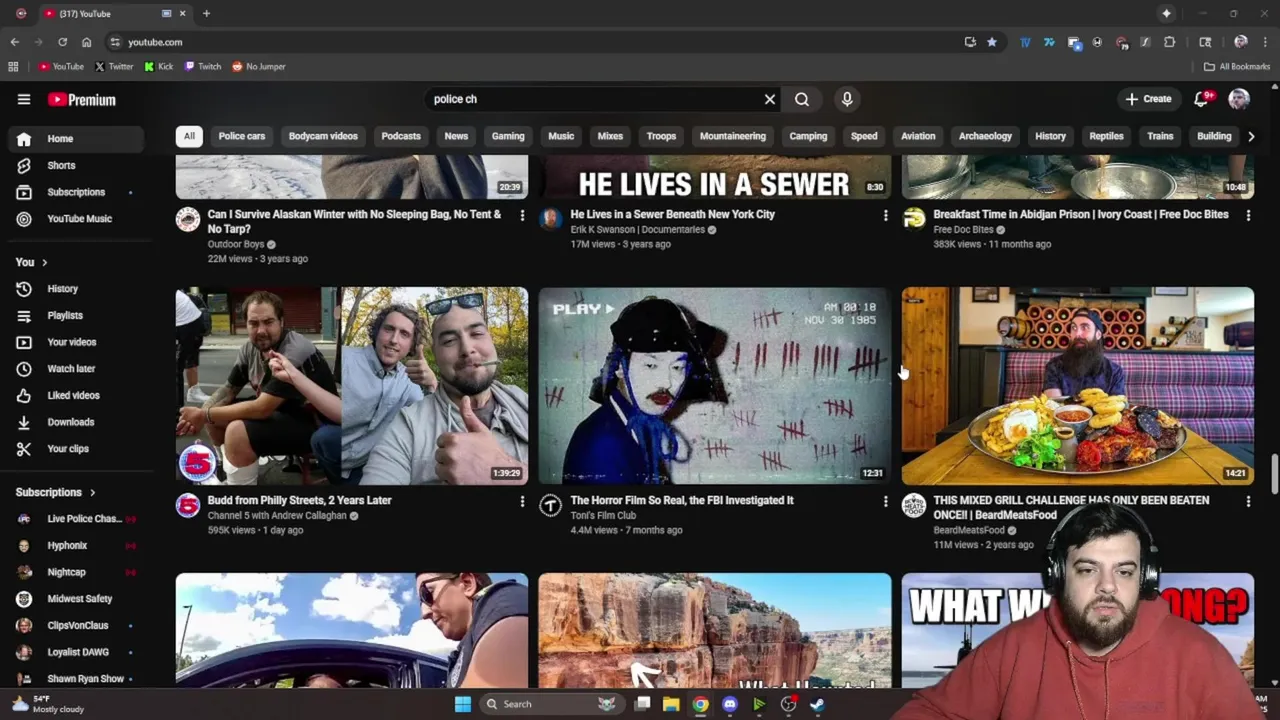Image resolution: width=1280 pixels, height=720 pixels.
Task: Open the Outdoor Boys channel link
Action: 236,244
